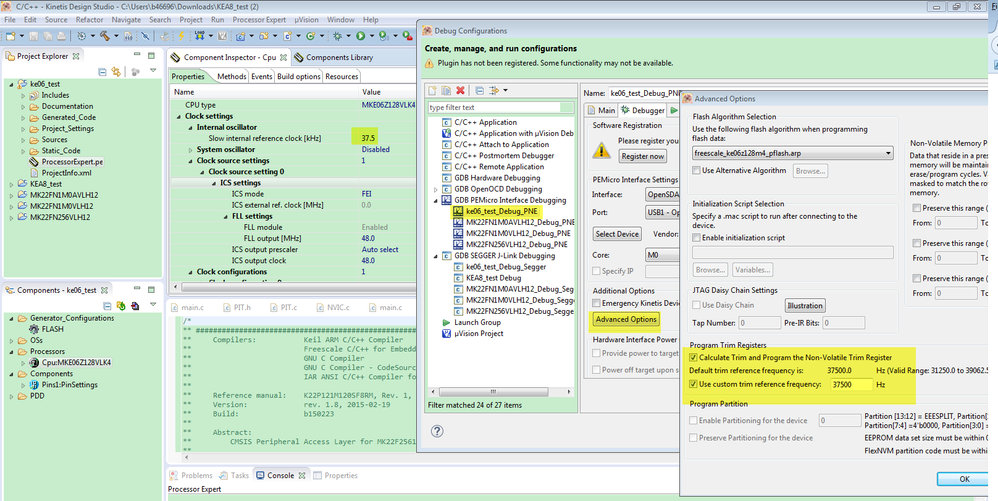Collapse All icon in Debug Configurations toolbar
Image resolution: width=998 pixels, height=501 pixels.
click(480, 90)
